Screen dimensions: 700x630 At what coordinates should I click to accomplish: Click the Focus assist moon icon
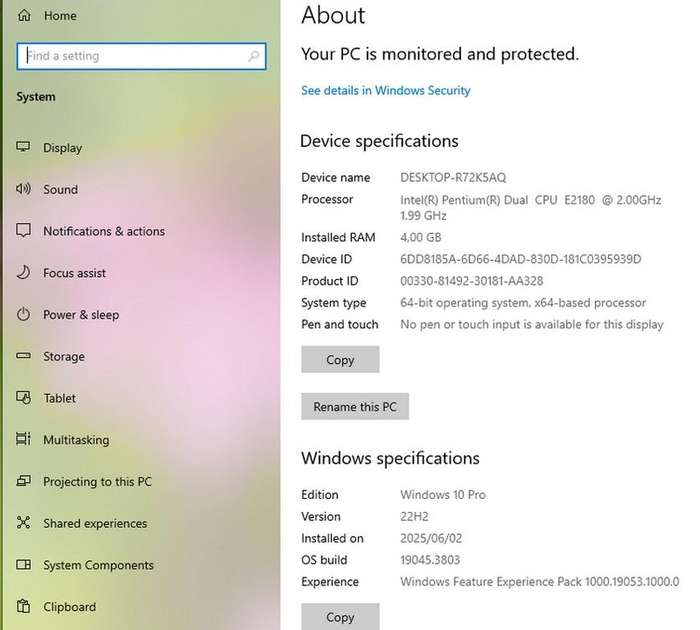tap(23, 272)
